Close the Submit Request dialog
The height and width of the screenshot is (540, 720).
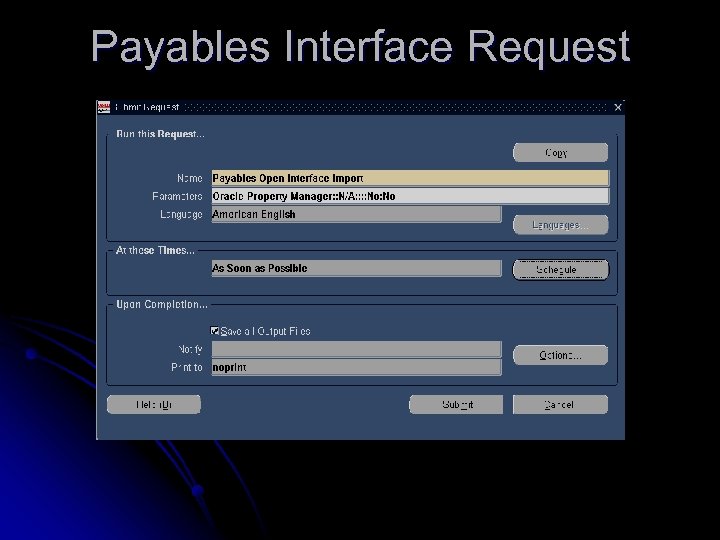pyautogui.click(x=618, y=107)
